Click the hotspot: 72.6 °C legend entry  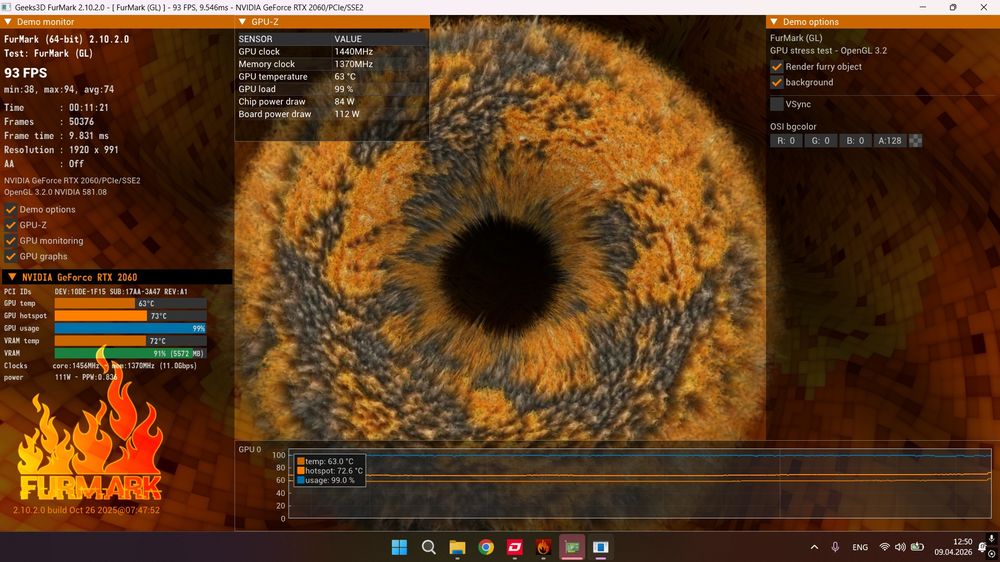pyautogui.click(x=330, y=471)
